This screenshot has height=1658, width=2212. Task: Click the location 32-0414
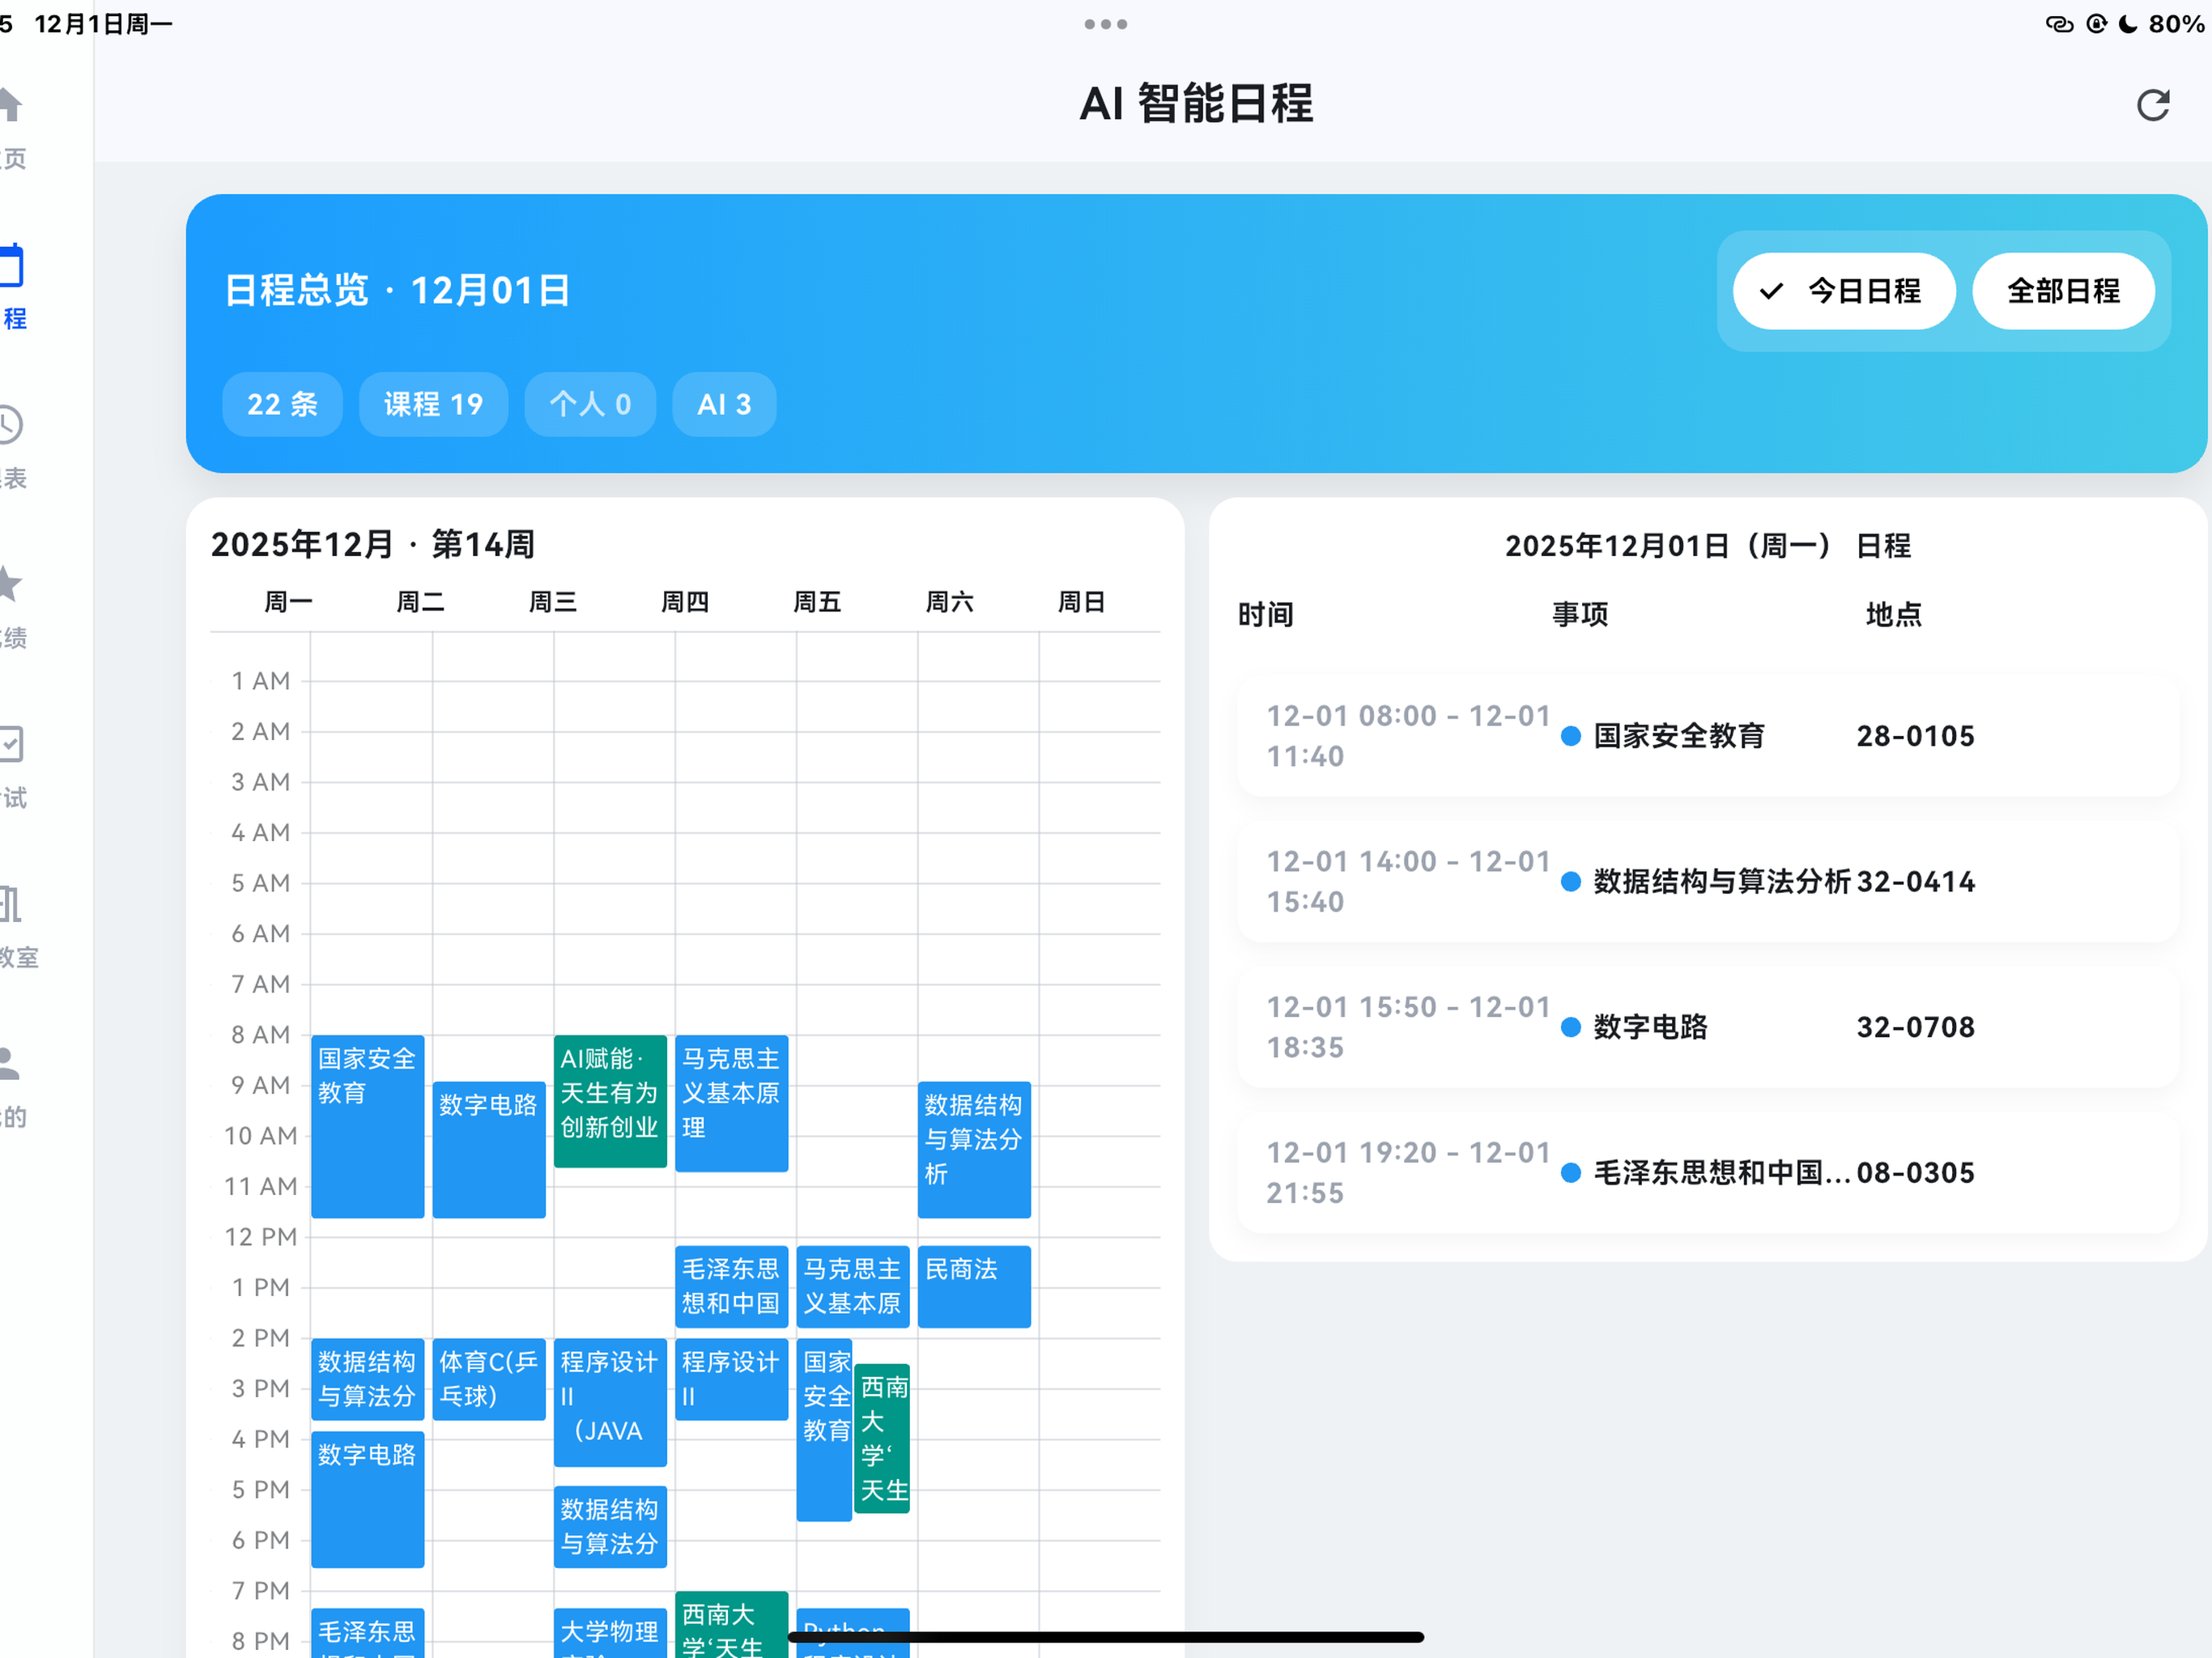pos(1915,882)
